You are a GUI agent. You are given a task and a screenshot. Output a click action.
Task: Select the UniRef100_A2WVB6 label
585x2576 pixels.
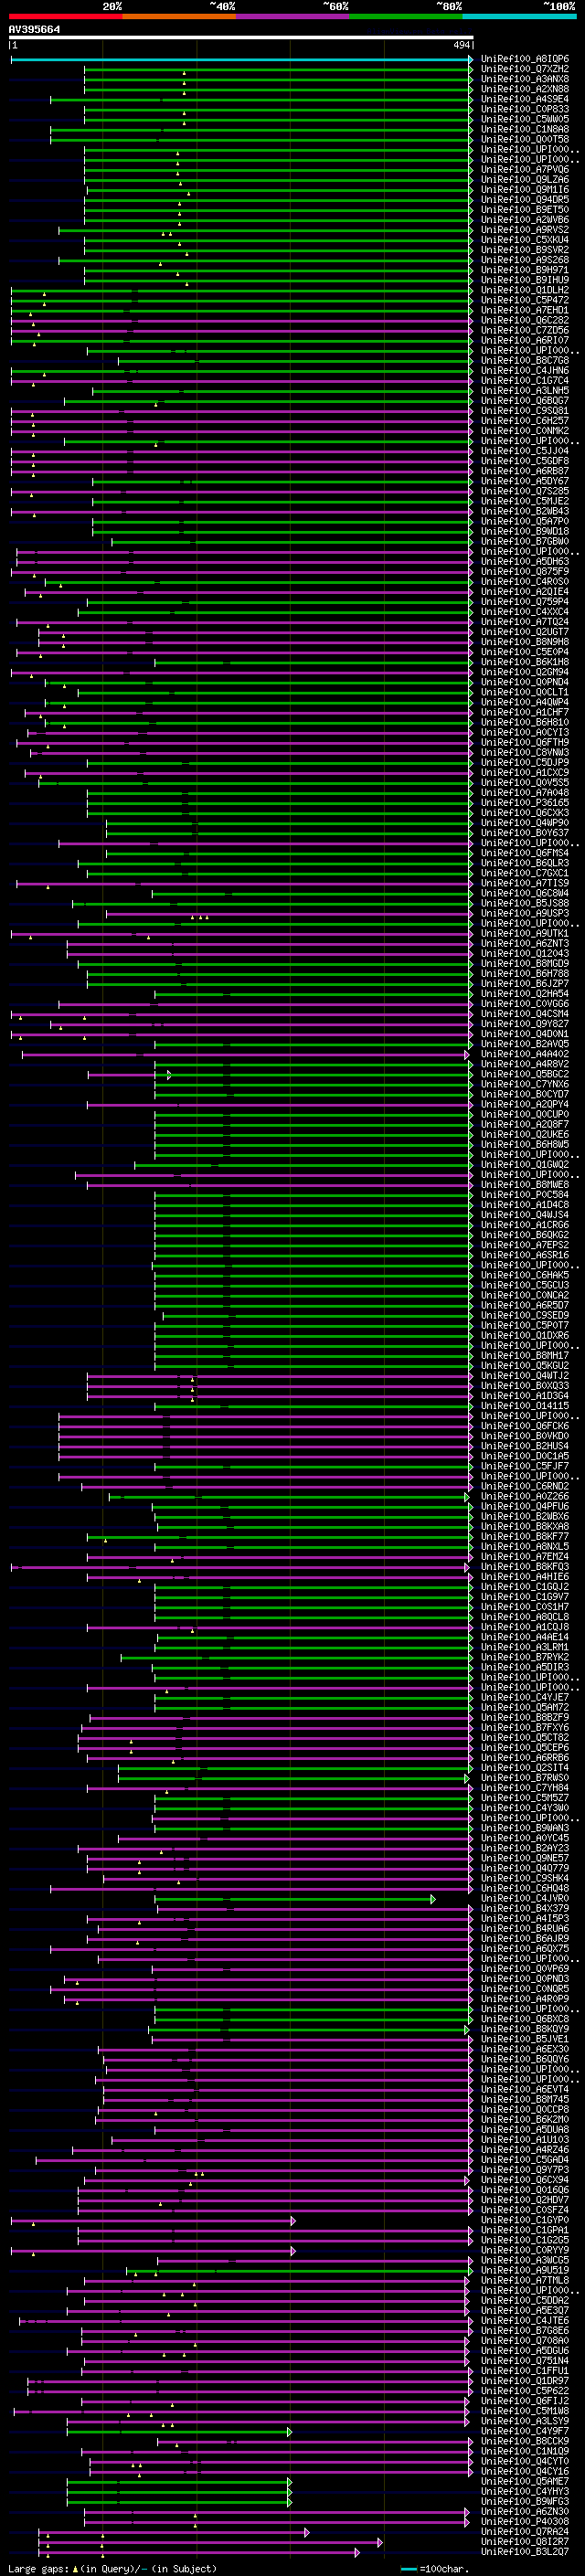point(525,220)
